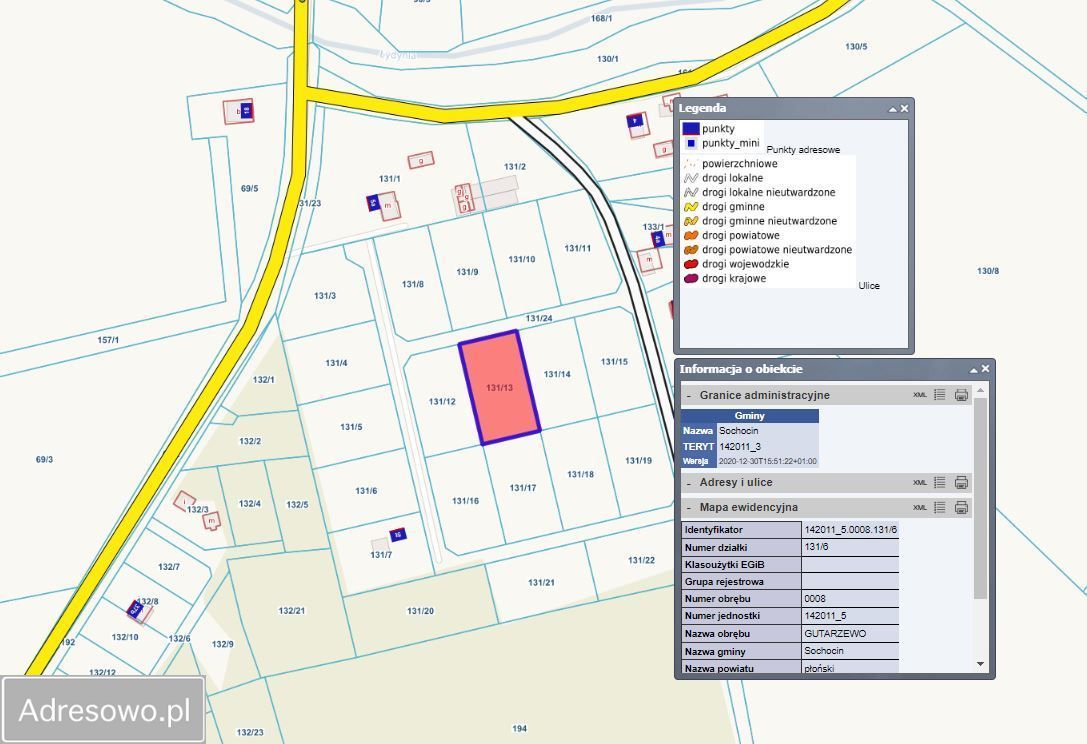Click the Gminy table header
Image resolution: width=1087 pixels, height=744 pixels.
coord(749,416)
